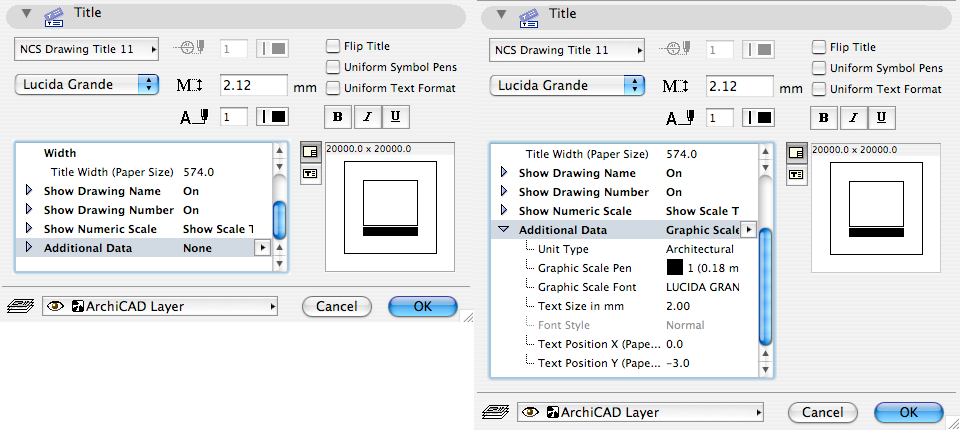Click text height icon in right dialog
Screen dimensions: 960x430
(x=676, y=87)
